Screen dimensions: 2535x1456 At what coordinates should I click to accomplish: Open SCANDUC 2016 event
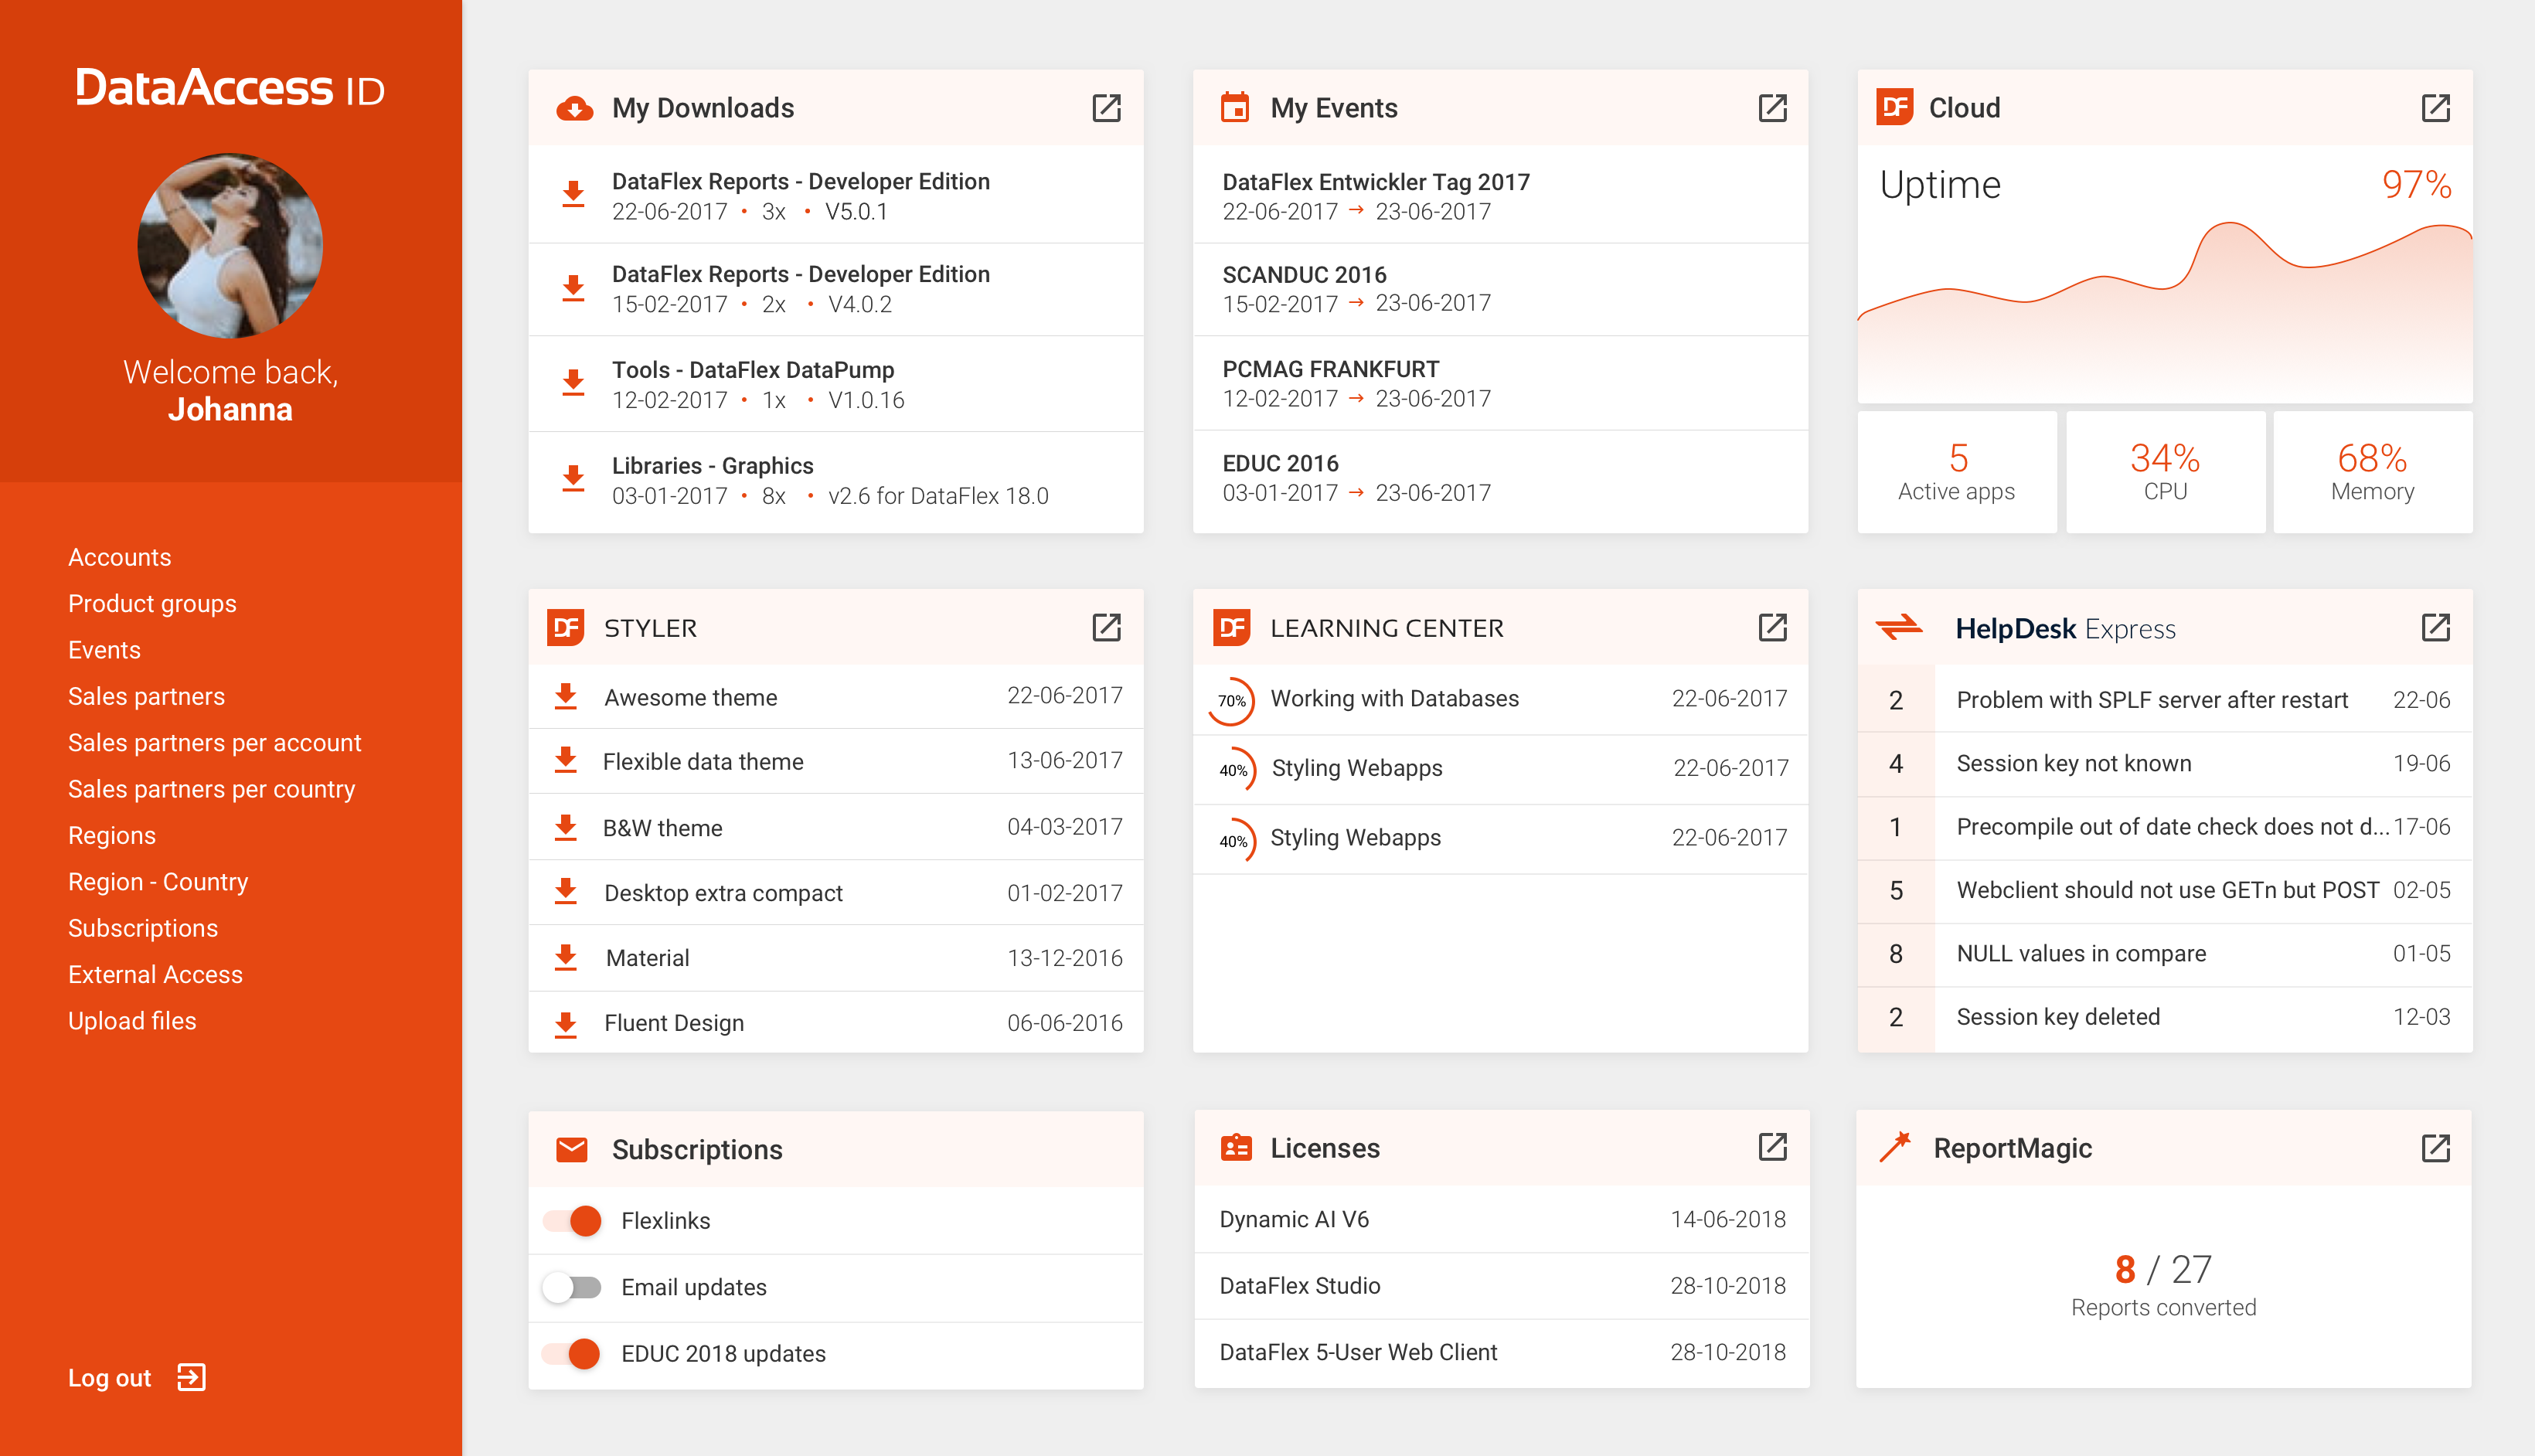tap(1500, 289)
